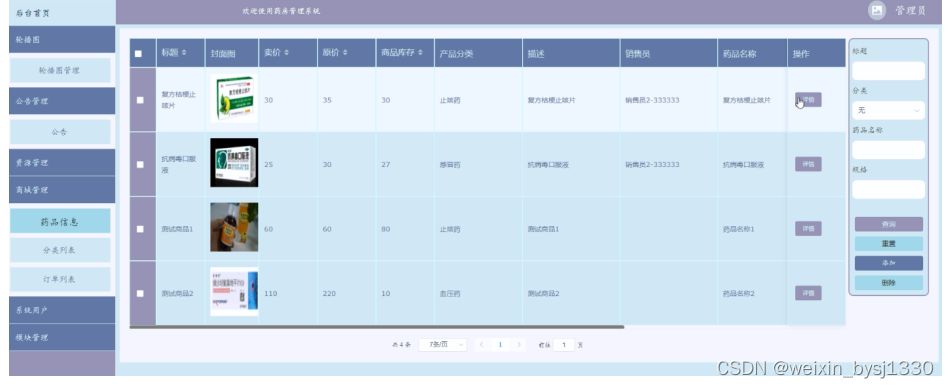Select the 药品信息 submenu item
Image resolution: width=949 pixels, height=388 pixels.
pos(60,222)
